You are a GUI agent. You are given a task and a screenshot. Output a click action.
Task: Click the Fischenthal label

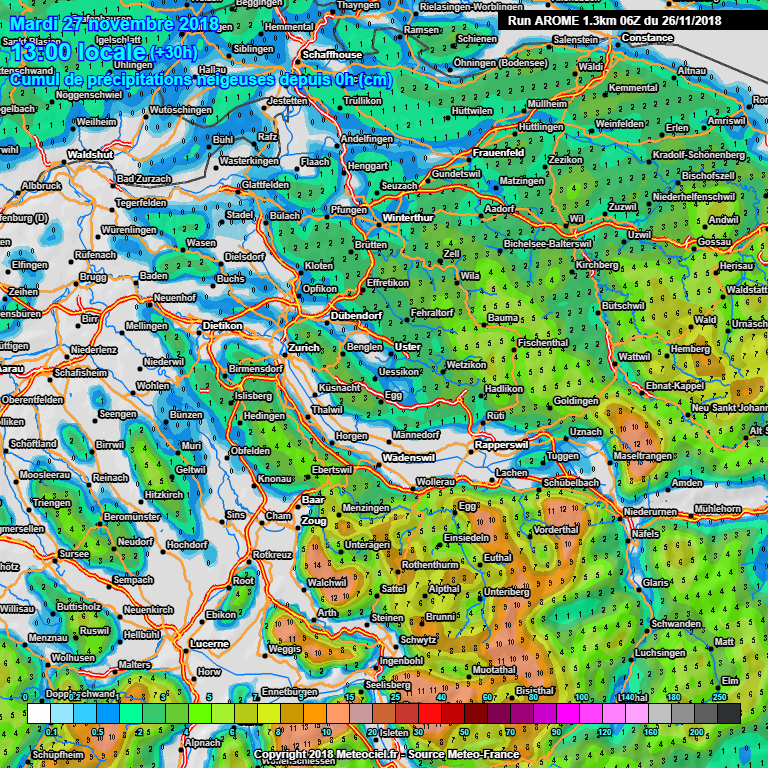point(543,343)
